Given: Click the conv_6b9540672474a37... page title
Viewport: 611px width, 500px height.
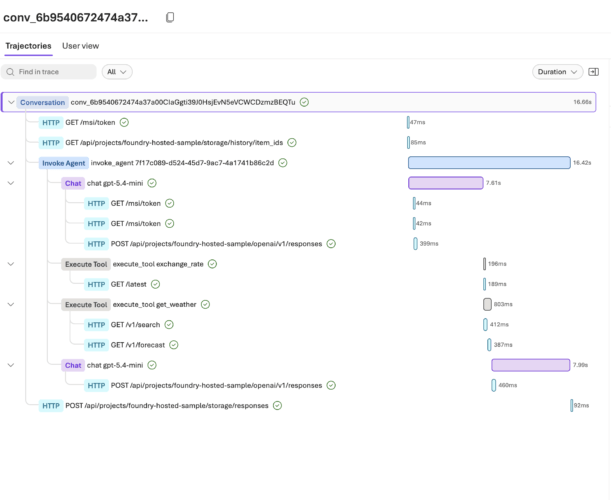Looking at the screenshot, I should (76, 18).
